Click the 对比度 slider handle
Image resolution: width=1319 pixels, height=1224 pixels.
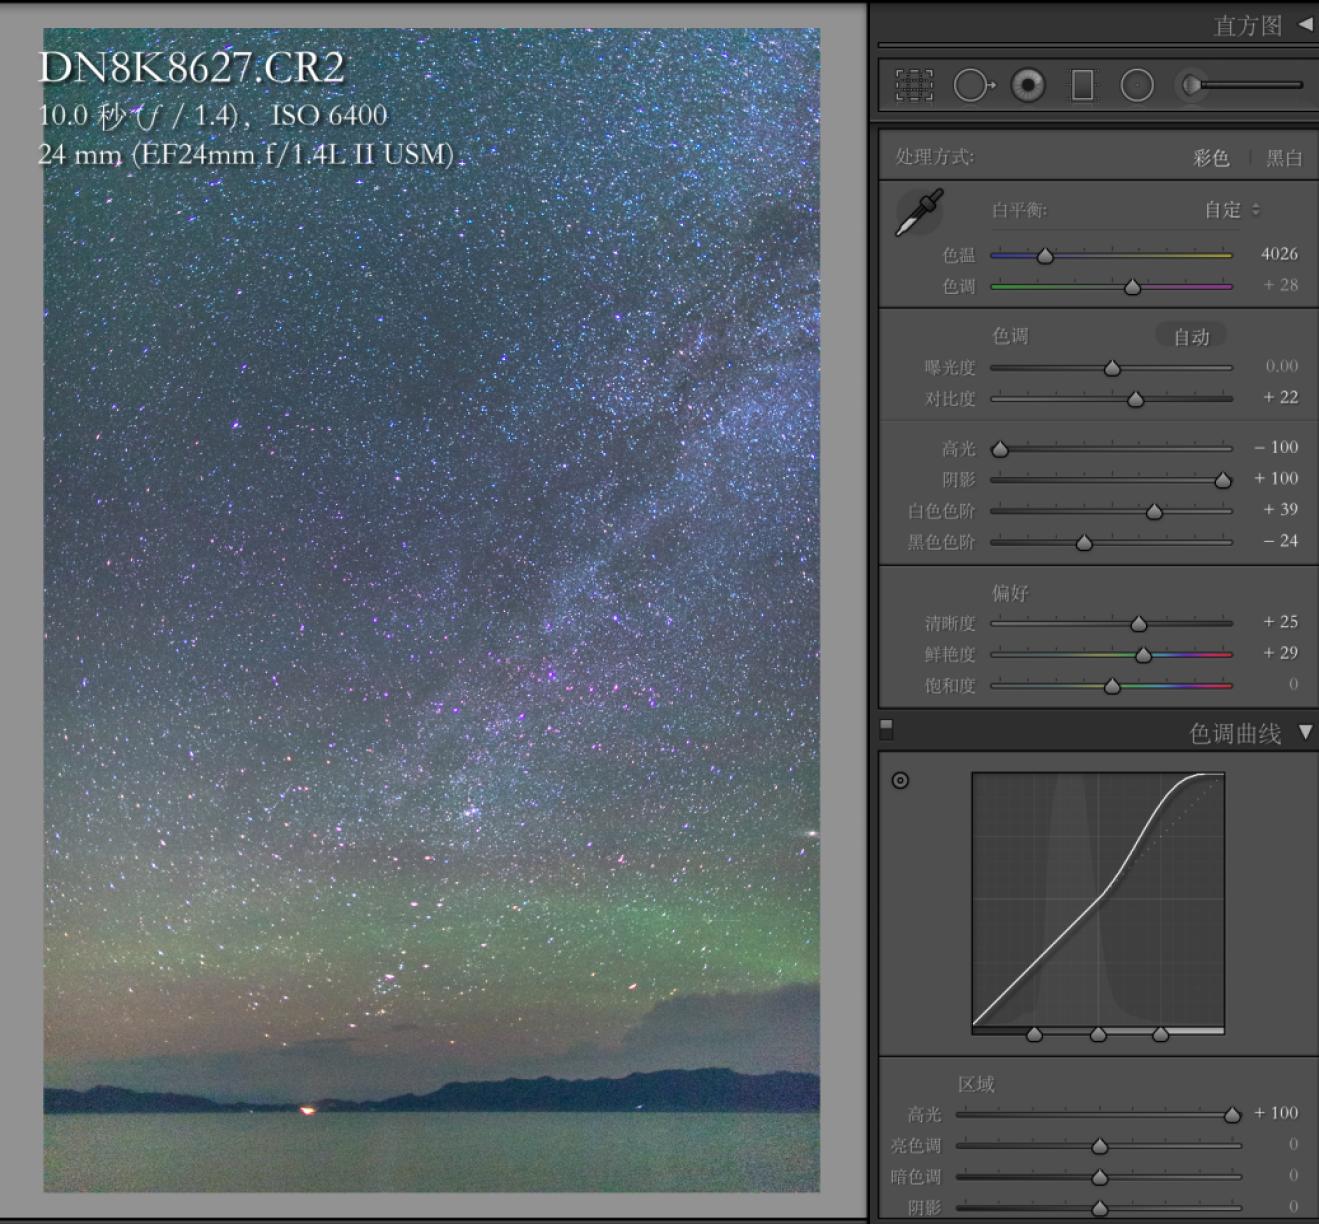[x=1135, y=399]
